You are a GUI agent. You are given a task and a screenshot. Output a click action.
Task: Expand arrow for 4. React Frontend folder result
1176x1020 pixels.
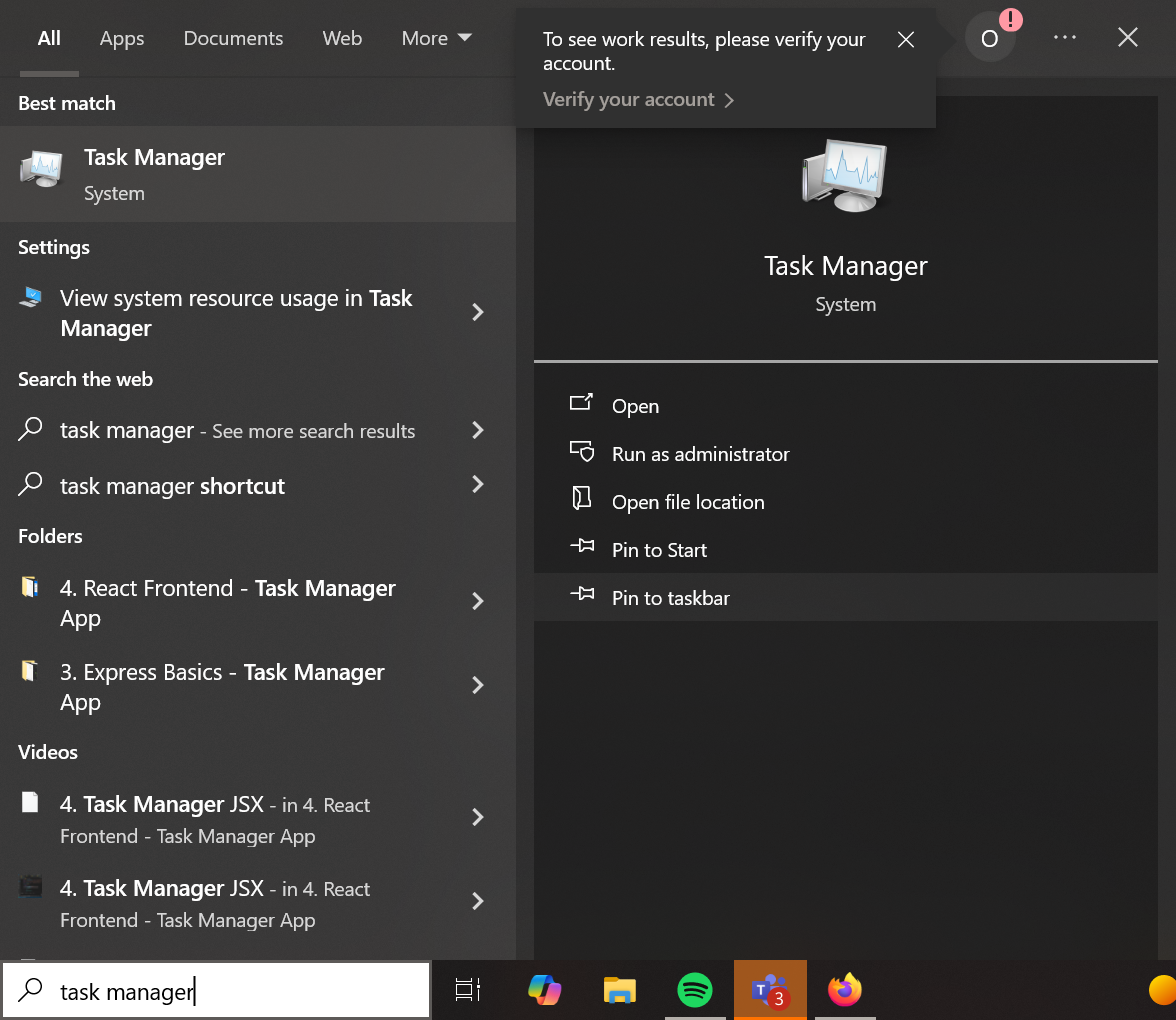(478, 602)
